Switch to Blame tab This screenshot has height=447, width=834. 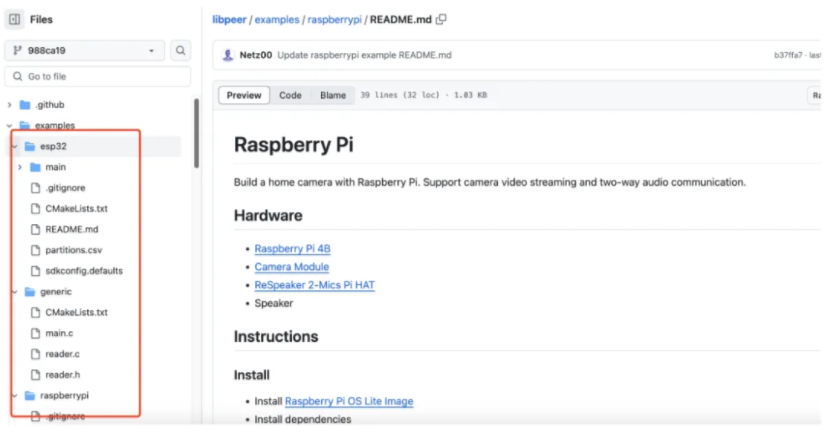[332, 95]
